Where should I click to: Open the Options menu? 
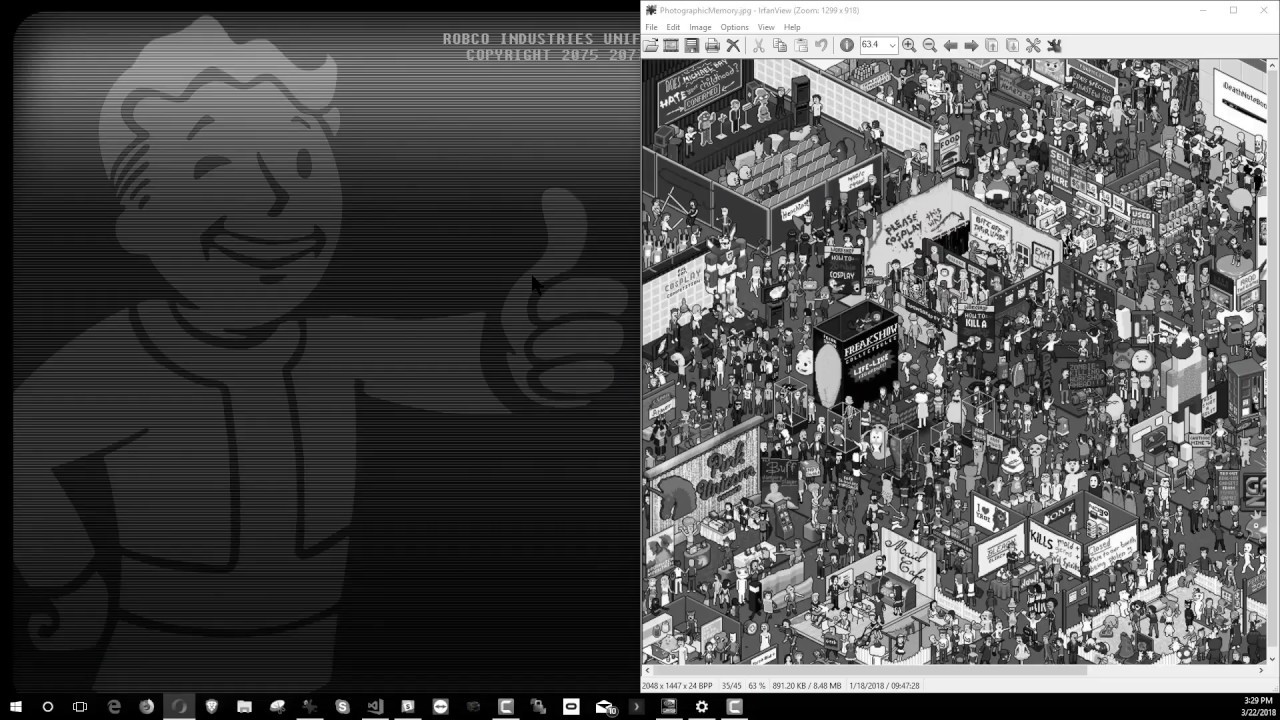[x=734, y=27]
